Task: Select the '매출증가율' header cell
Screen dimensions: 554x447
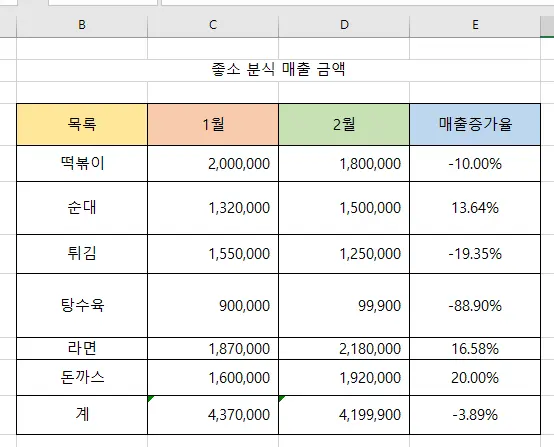Action: 475,124
